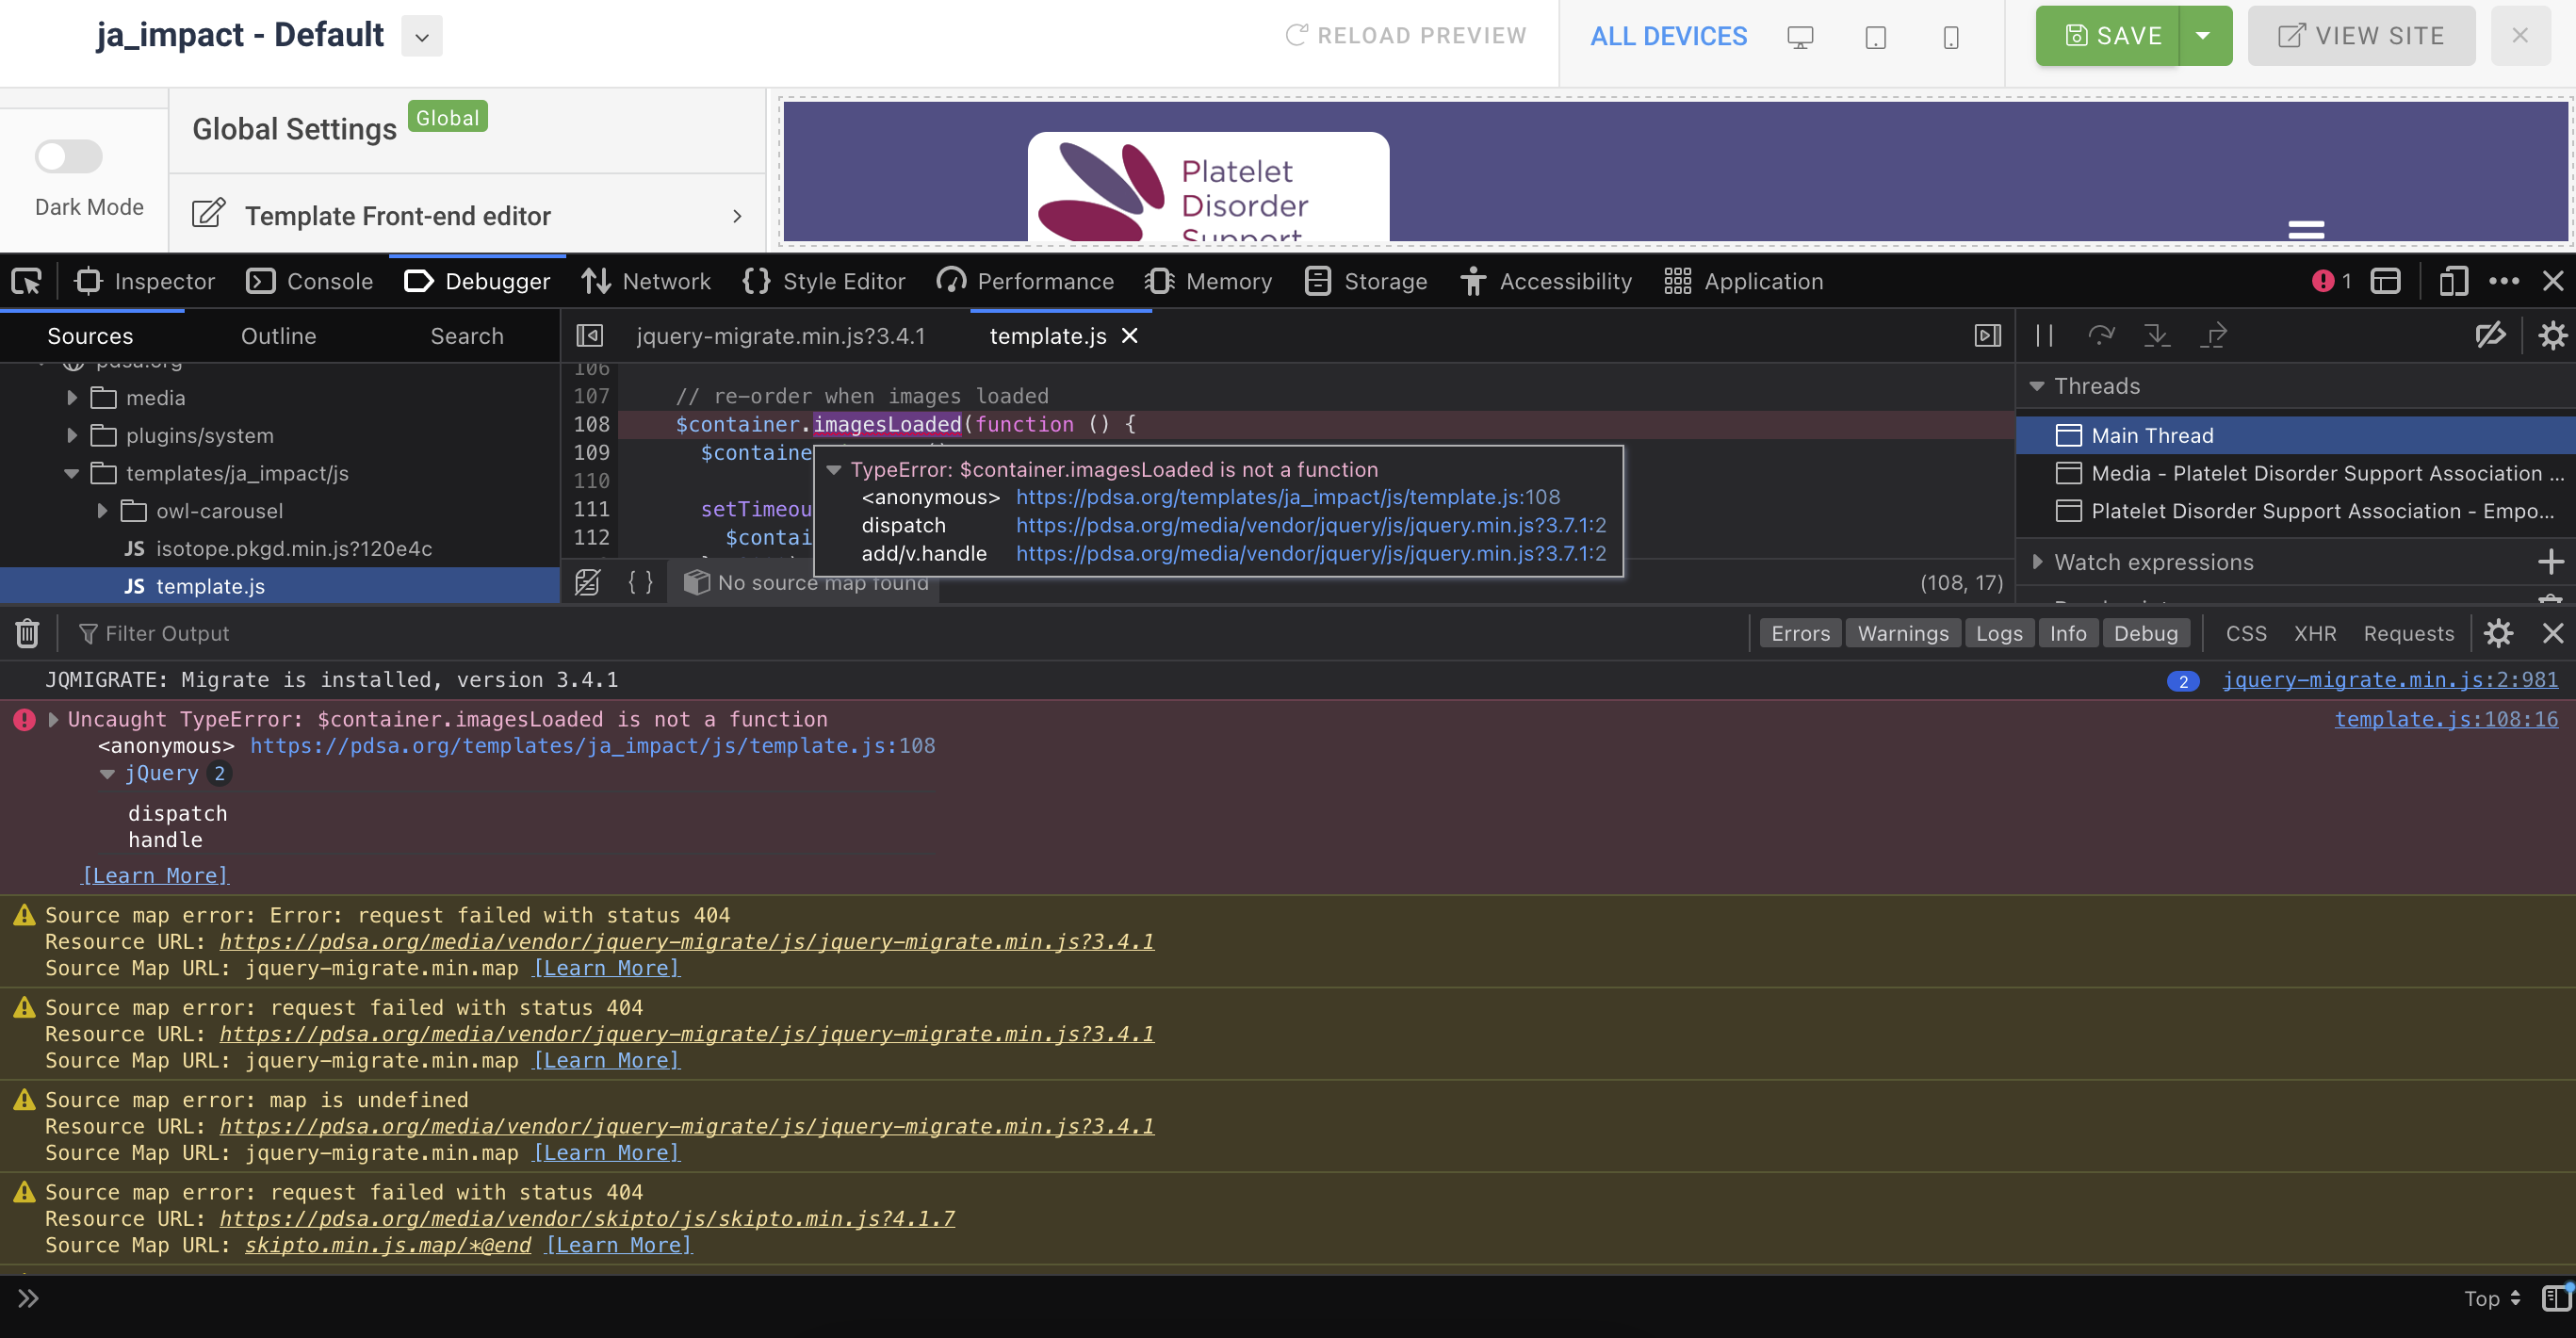
Task: Toggle the Warnings console filter
Action: tap(1902, 634)
